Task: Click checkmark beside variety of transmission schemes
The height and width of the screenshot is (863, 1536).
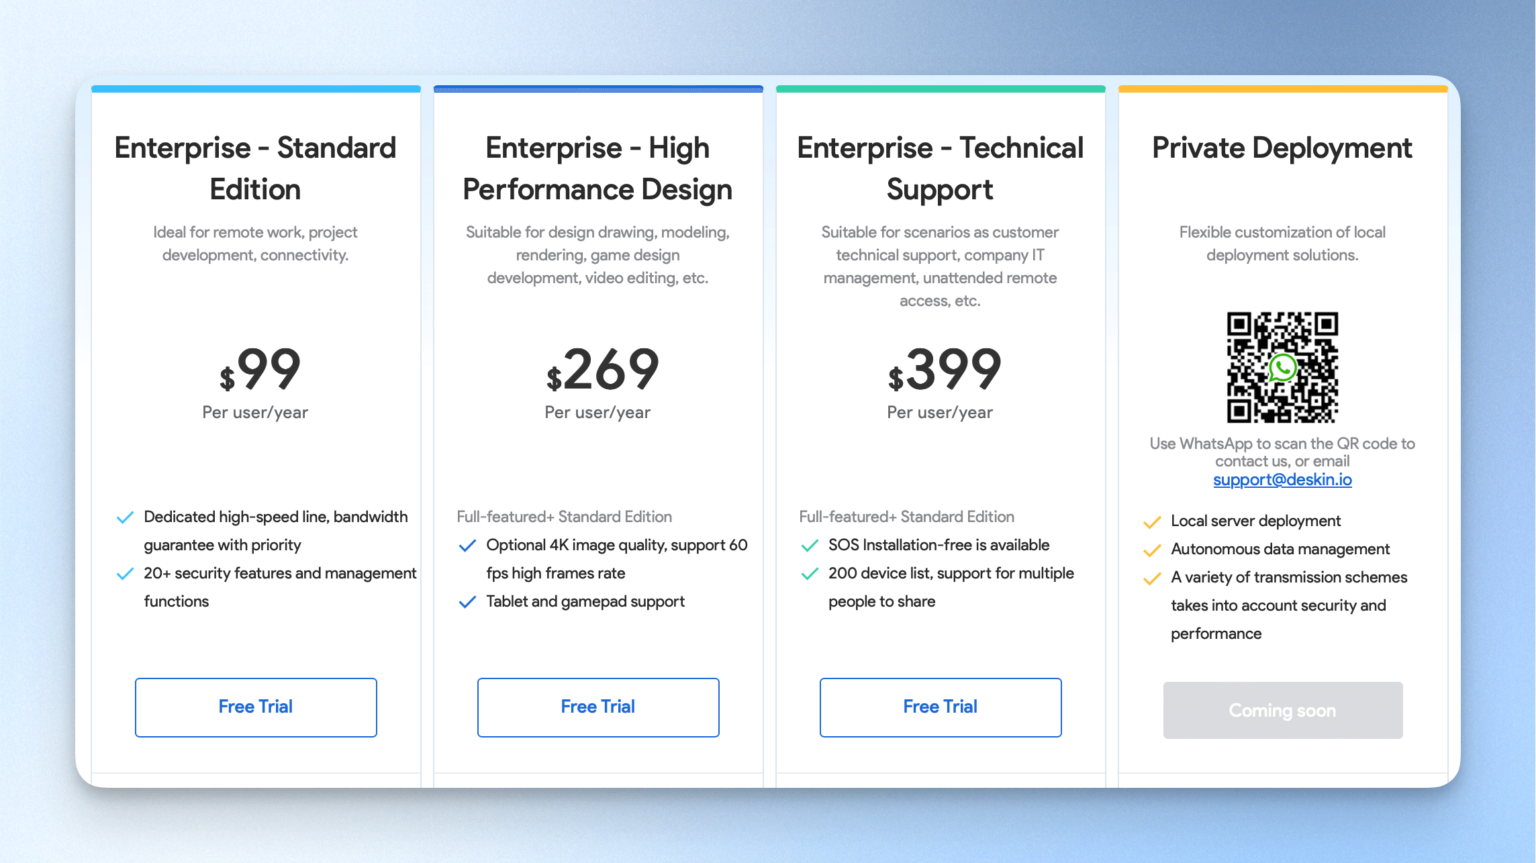Action: [x=1152, y=578]
